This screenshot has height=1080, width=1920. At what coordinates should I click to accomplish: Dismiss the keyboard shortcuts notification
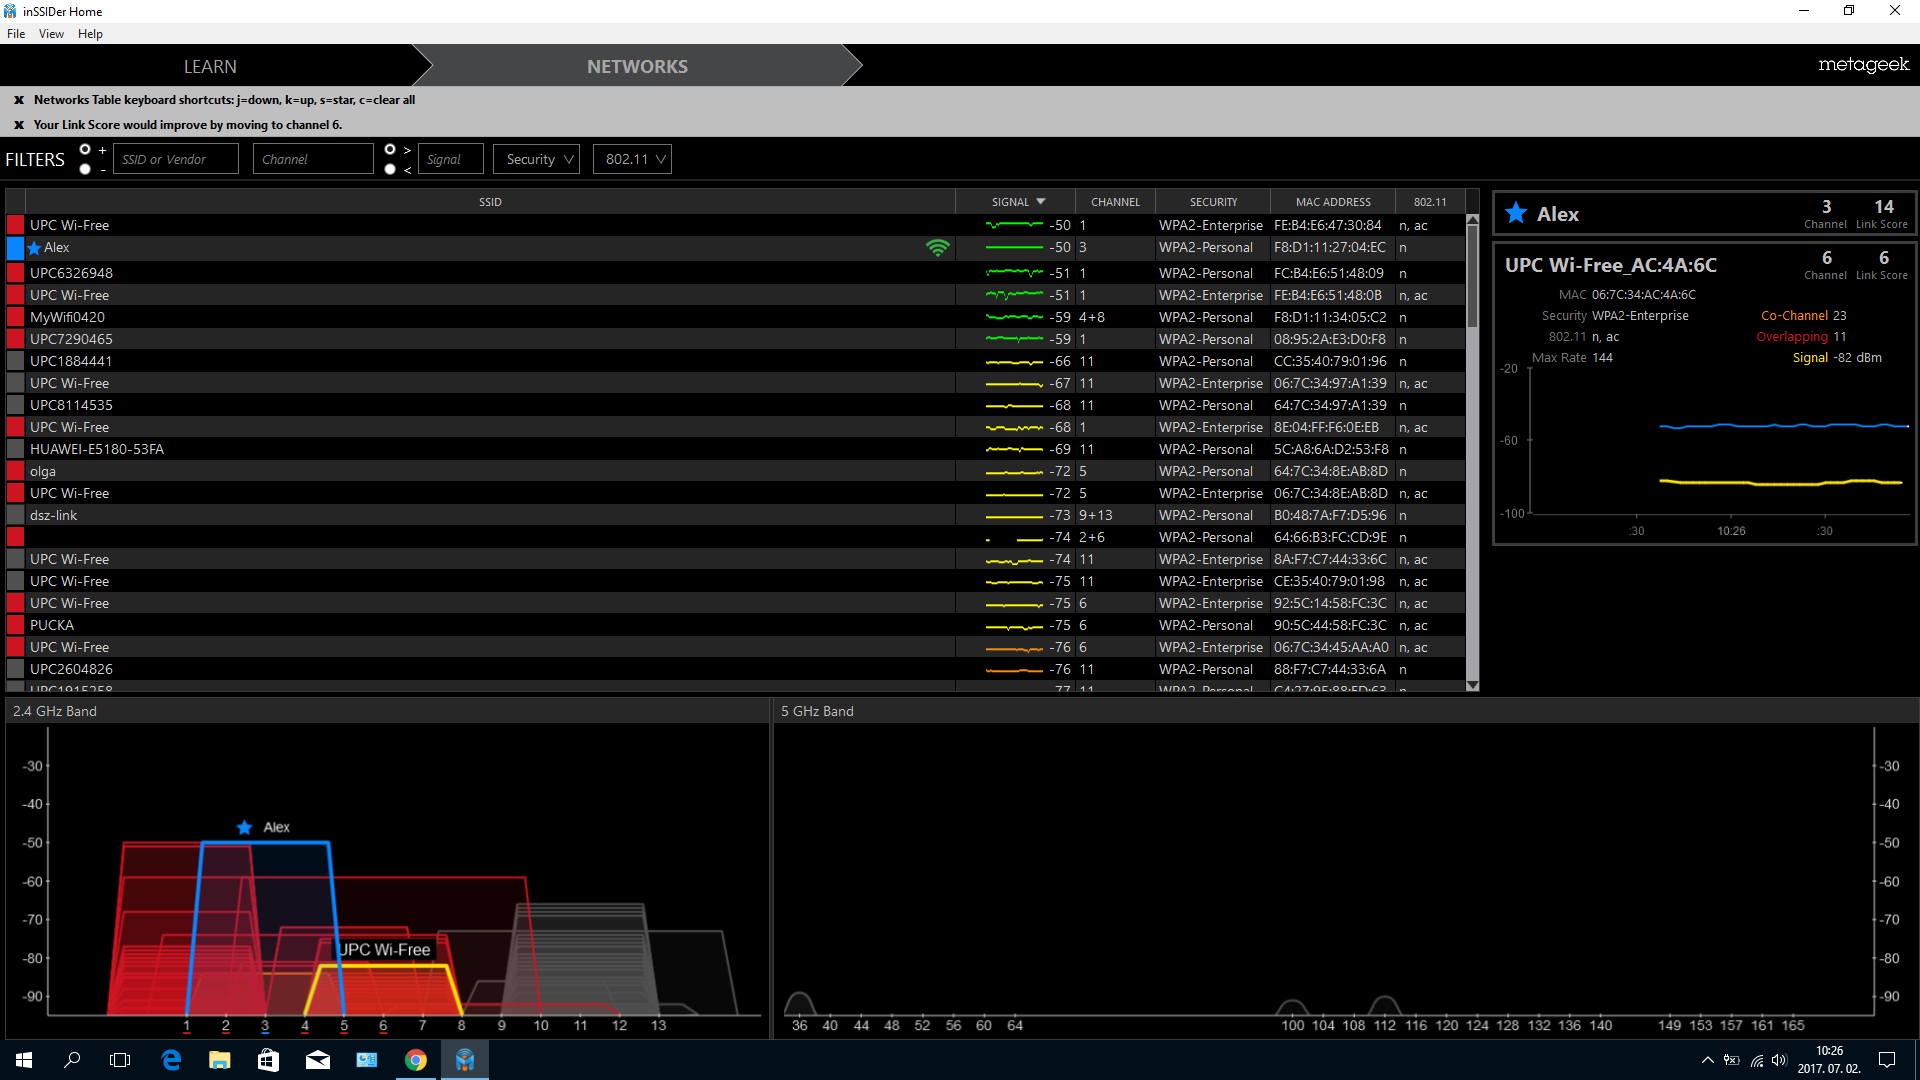18,100
